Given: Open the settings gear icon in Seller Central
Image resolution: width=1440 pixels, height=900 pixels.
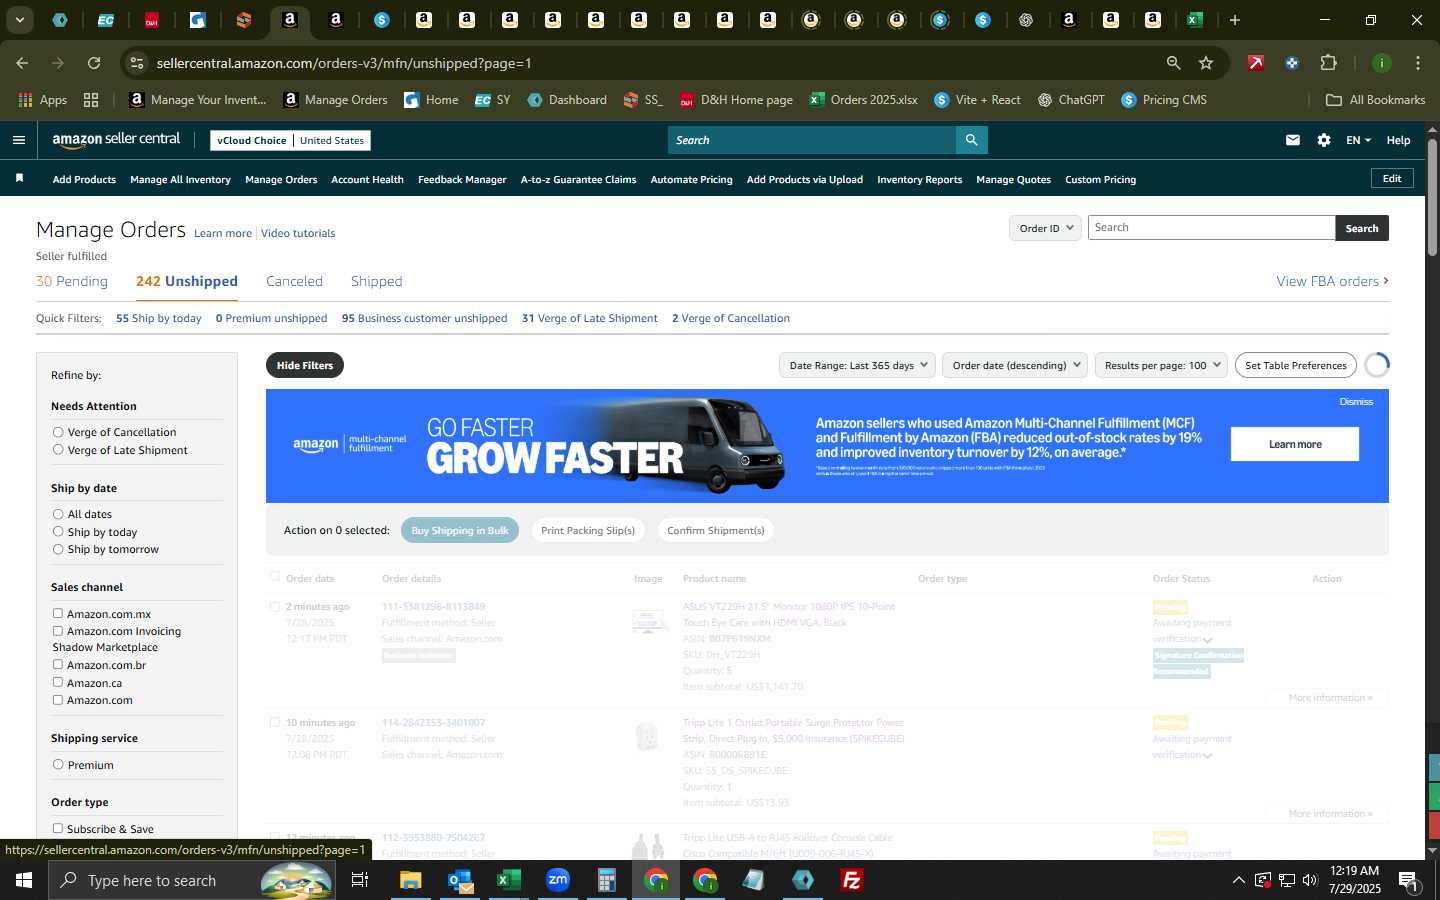Looking at the screenshot, I should click(1324, 140).
